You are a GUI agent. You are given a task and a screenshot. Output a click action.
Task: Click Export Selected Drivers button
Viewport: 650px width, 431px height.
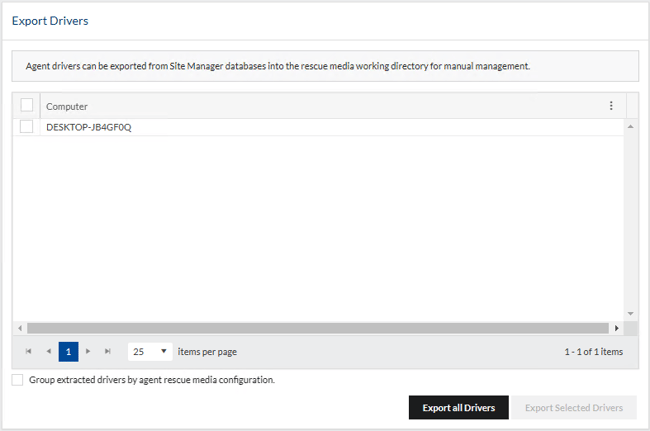pos(574,407)
